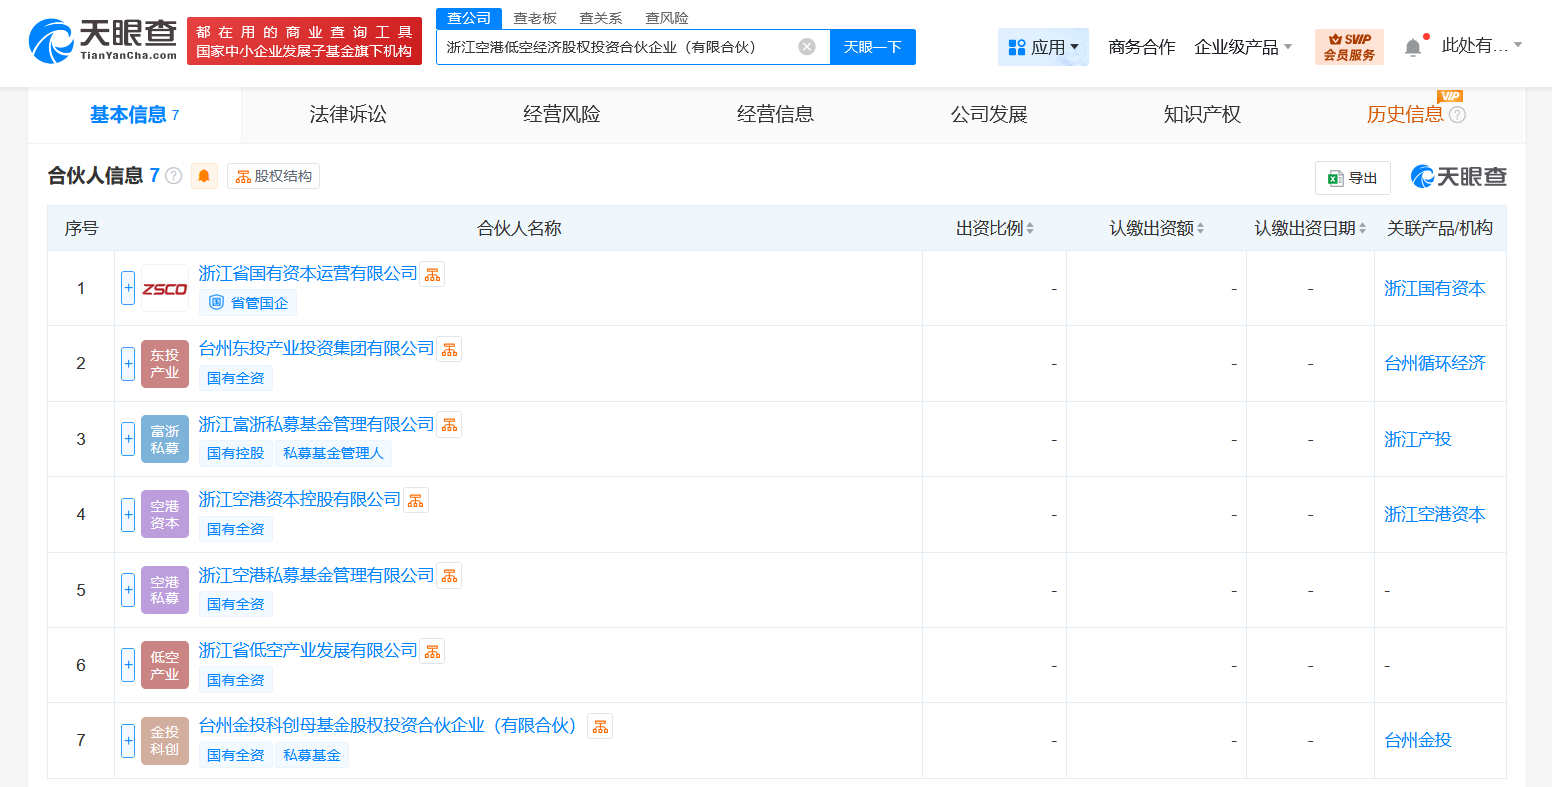The image size is (1552, 787).
Task: Sort by 出资比例 column
Action: coord(995,229)
